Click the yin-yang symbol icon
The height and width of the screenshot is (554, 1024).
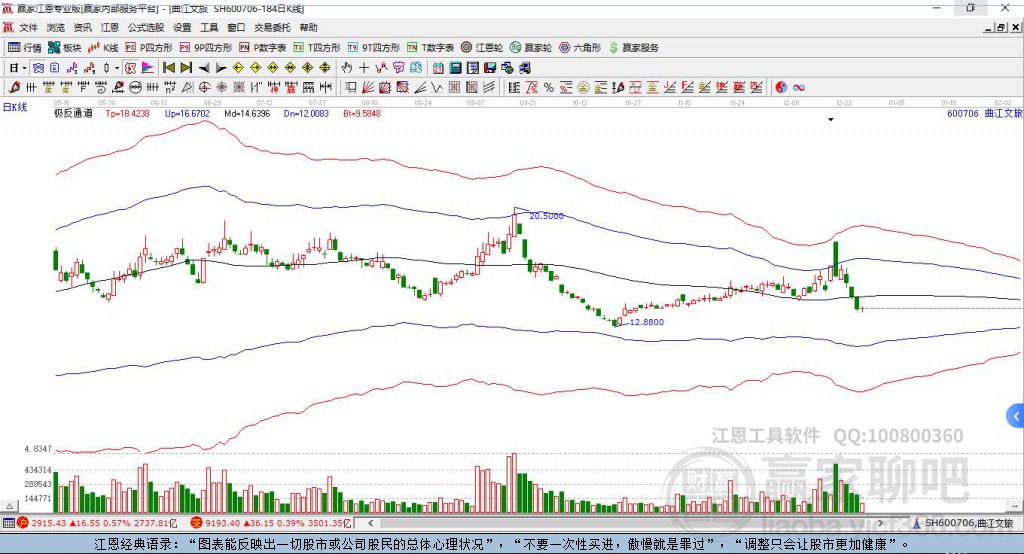[x=781, y=87]
